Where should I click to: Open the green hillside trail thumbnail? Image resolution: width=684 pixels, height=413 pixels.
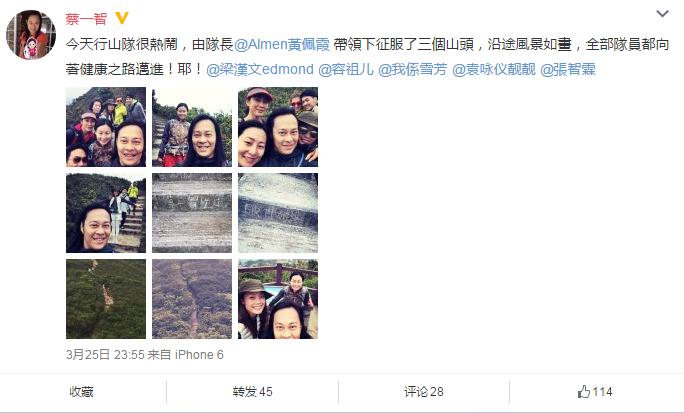pos(106,299)
